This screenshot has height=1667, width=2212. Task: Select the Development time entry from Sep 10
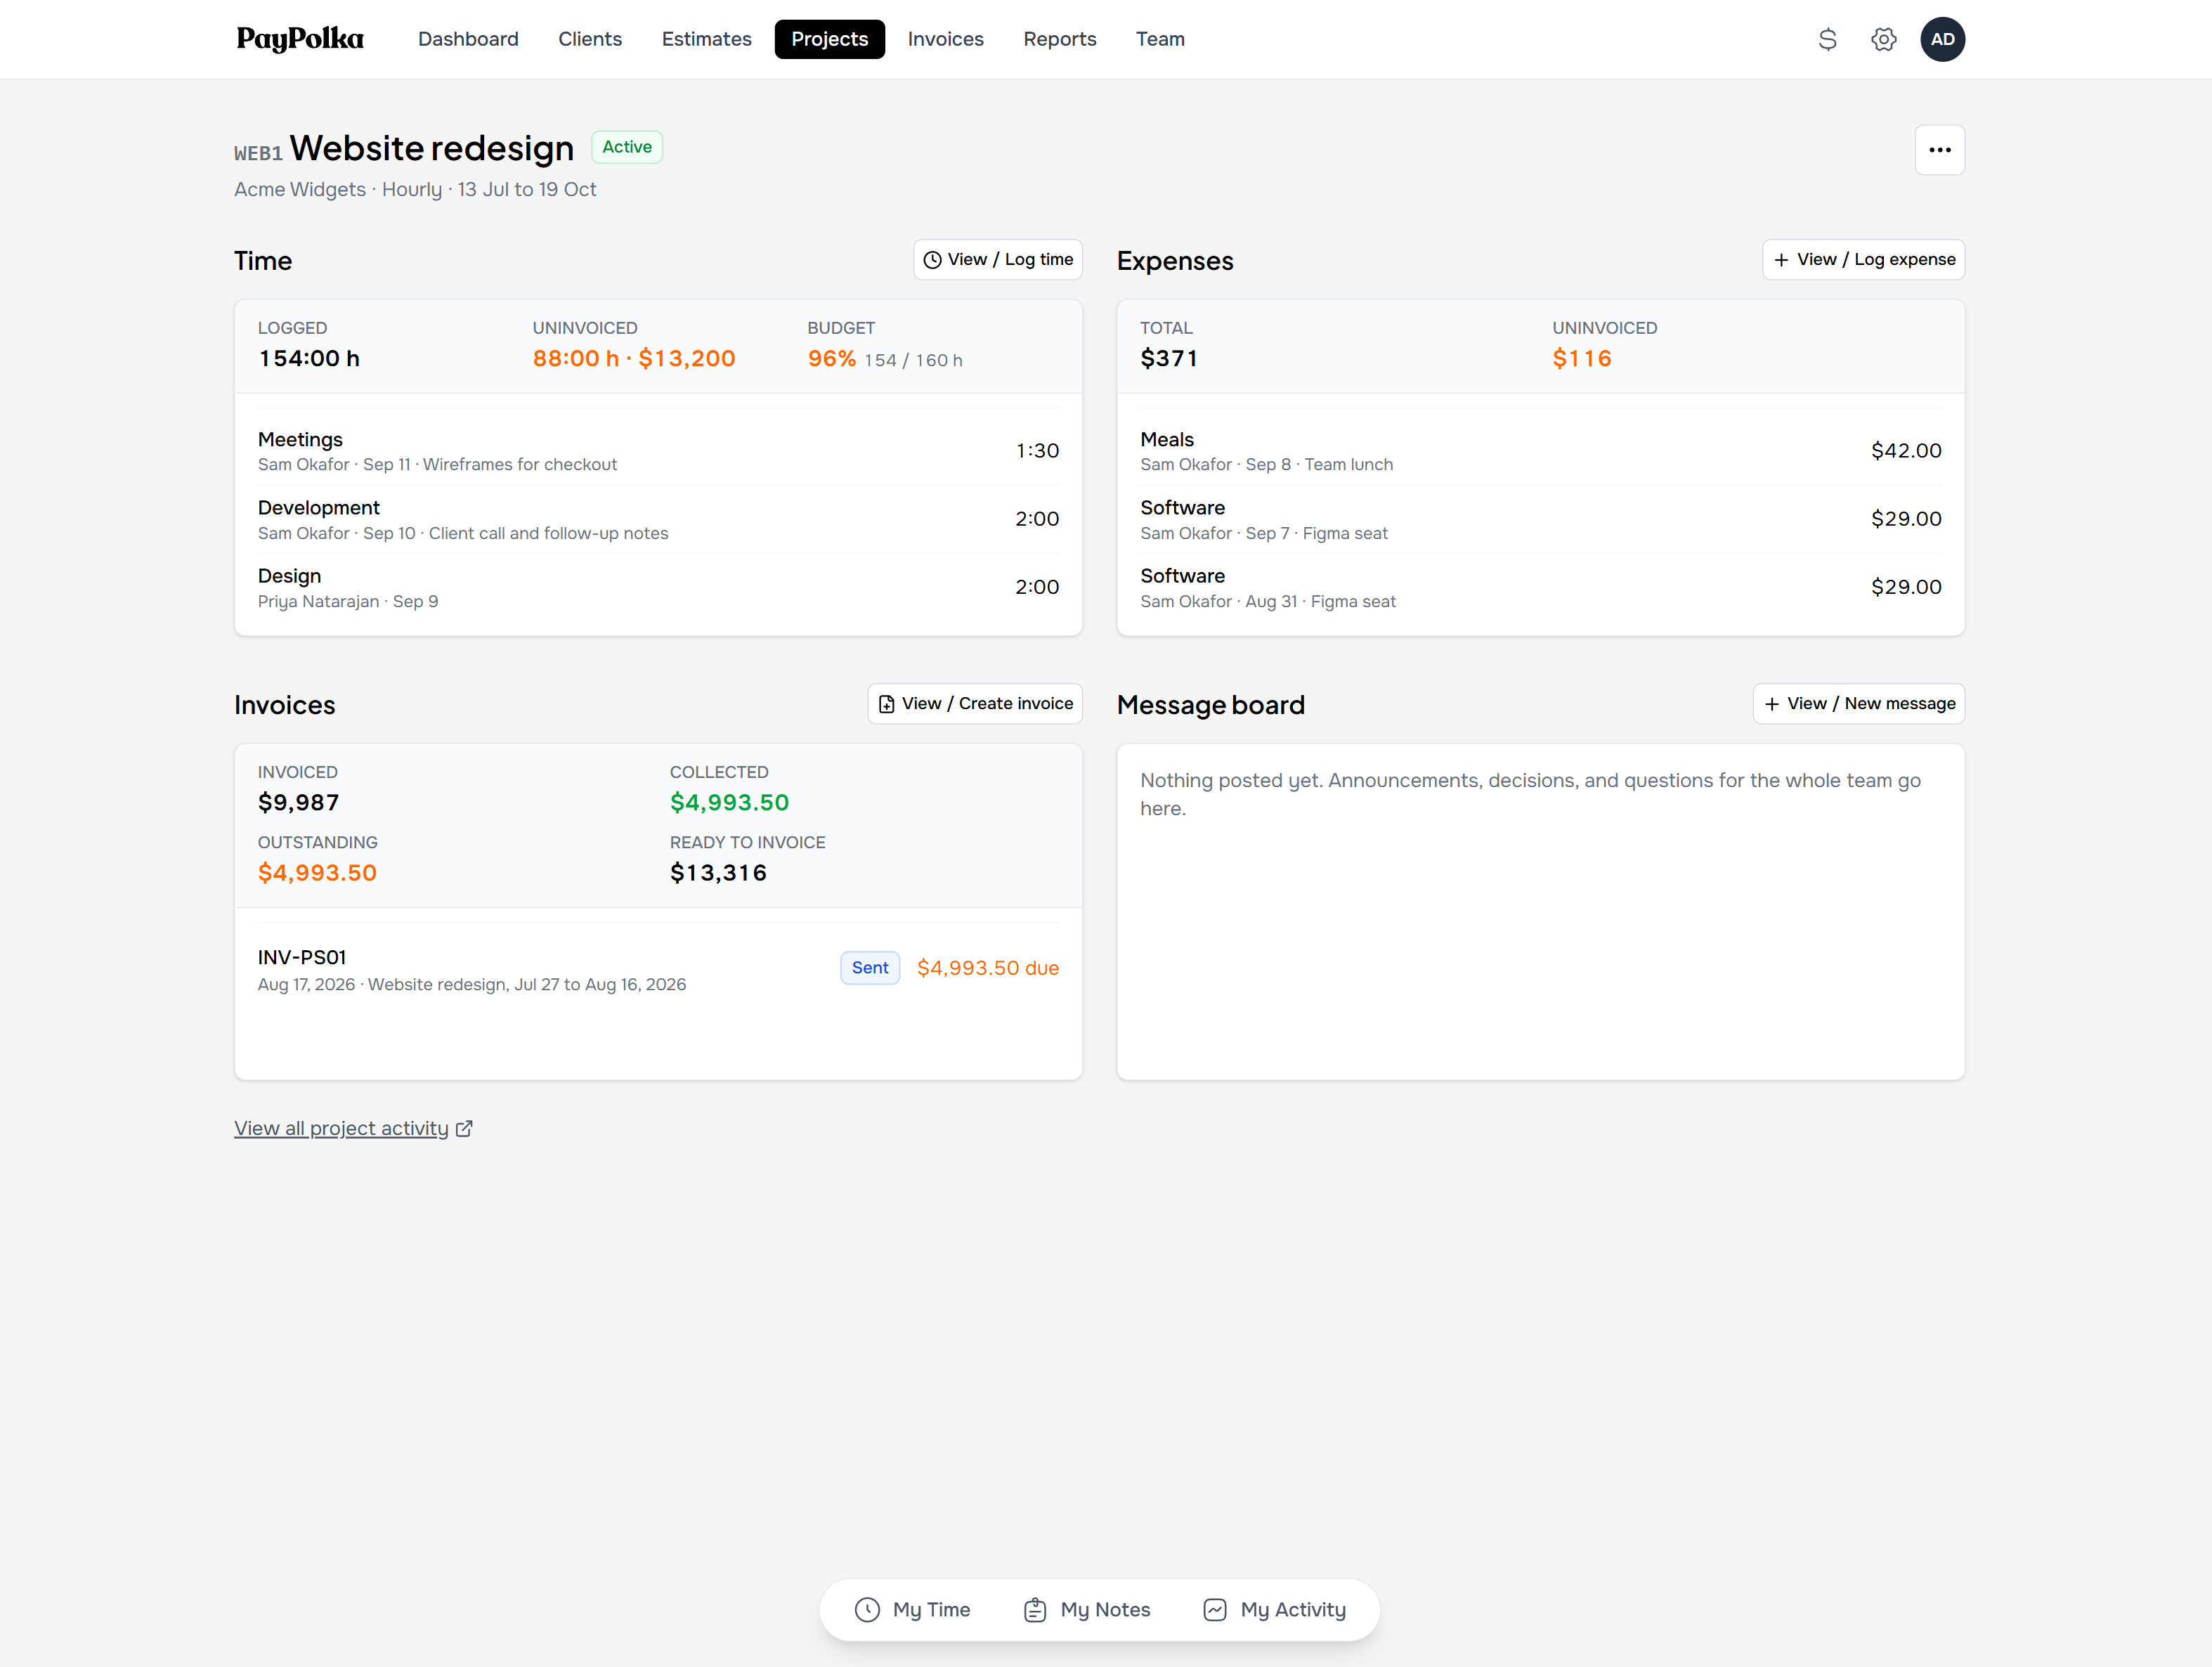coord(658,520)
